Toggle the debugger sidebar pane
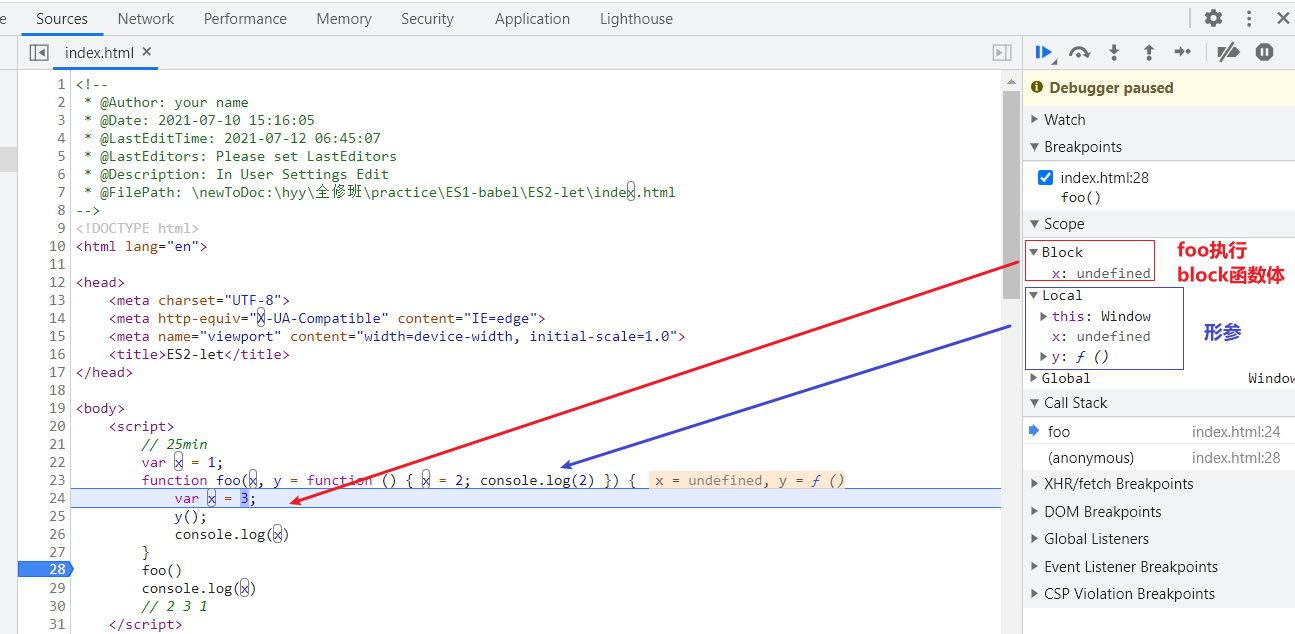Screen dimensions: 1295x634 (1001, 52)
